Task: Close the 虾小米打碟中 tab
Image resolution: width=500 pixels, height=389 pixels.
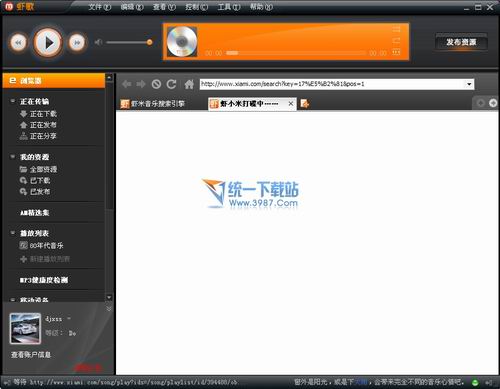Action: click(x=291, y=104)
